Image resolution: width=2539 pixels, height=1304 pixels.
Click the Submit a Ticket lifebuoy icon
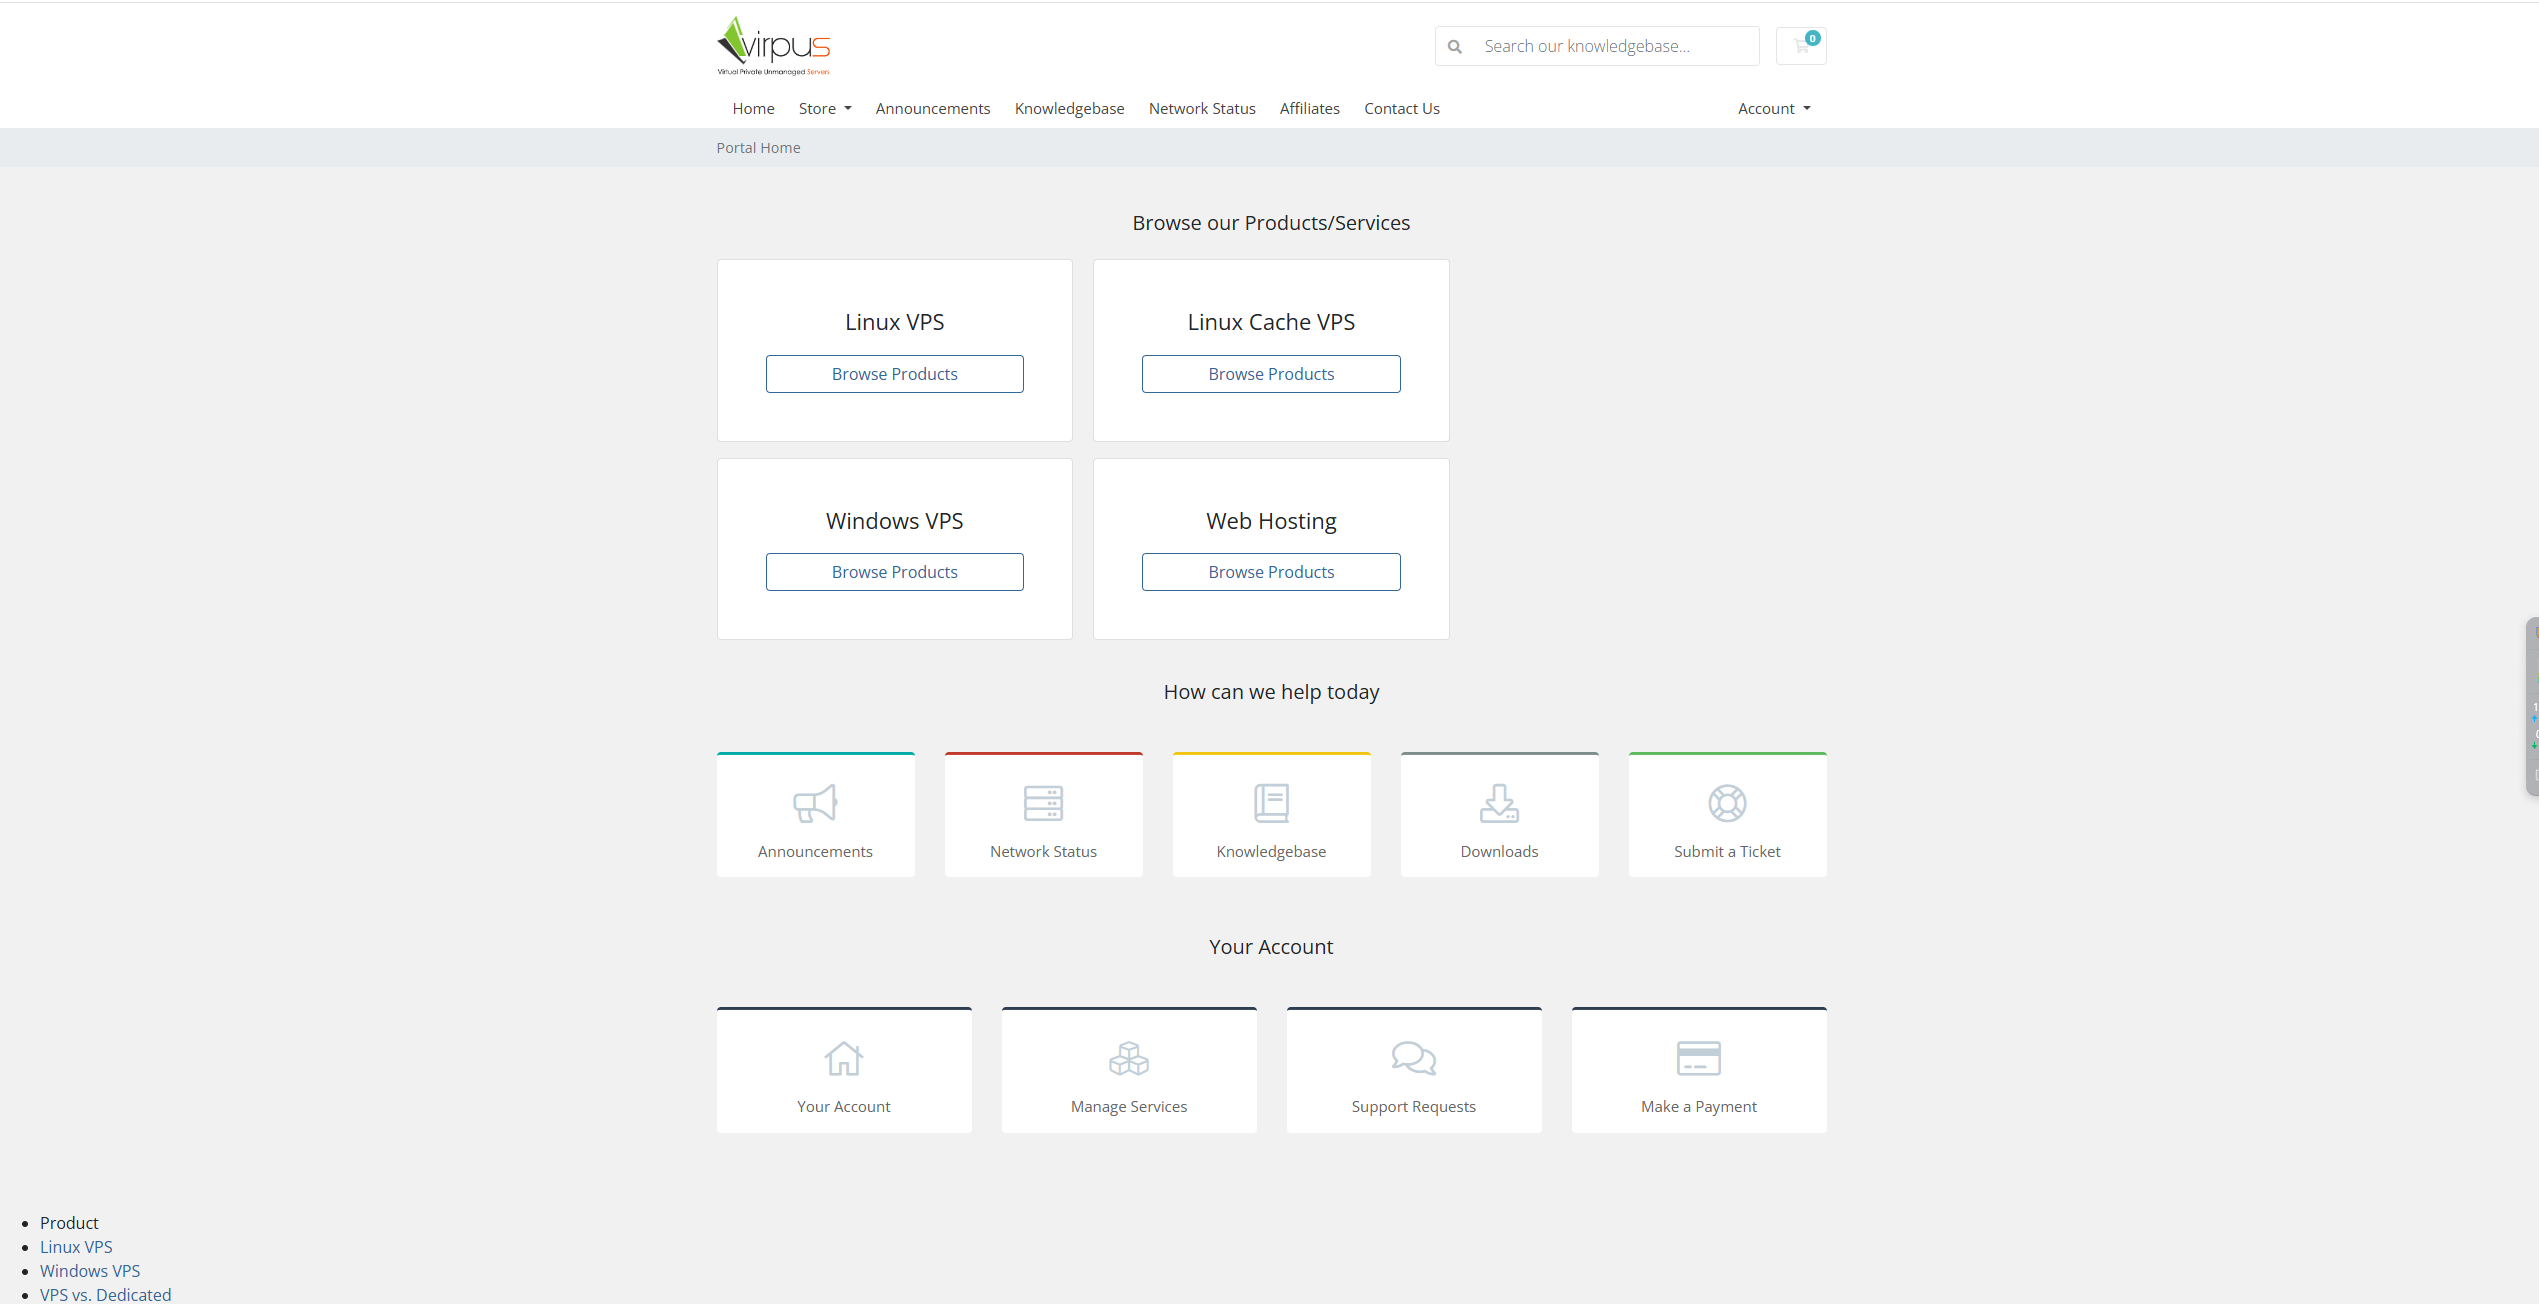click(x=1727, y=803)
